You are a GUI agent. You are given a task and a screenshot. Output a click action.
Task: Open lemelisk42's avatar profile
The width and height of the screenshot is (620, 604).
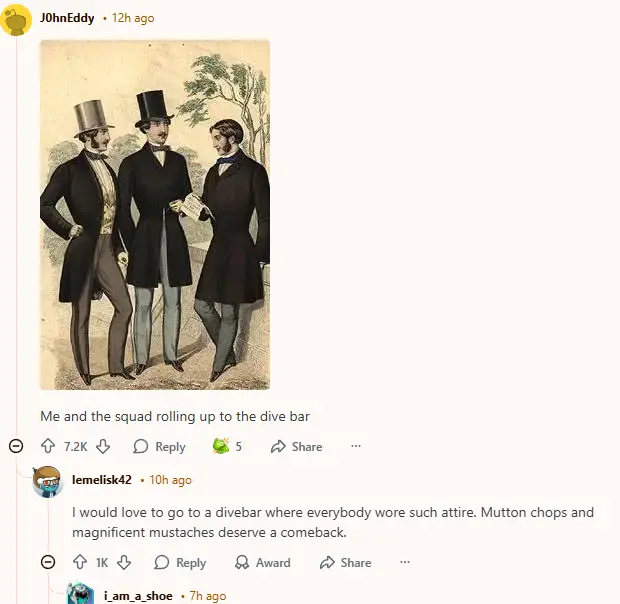pos(48,481)
